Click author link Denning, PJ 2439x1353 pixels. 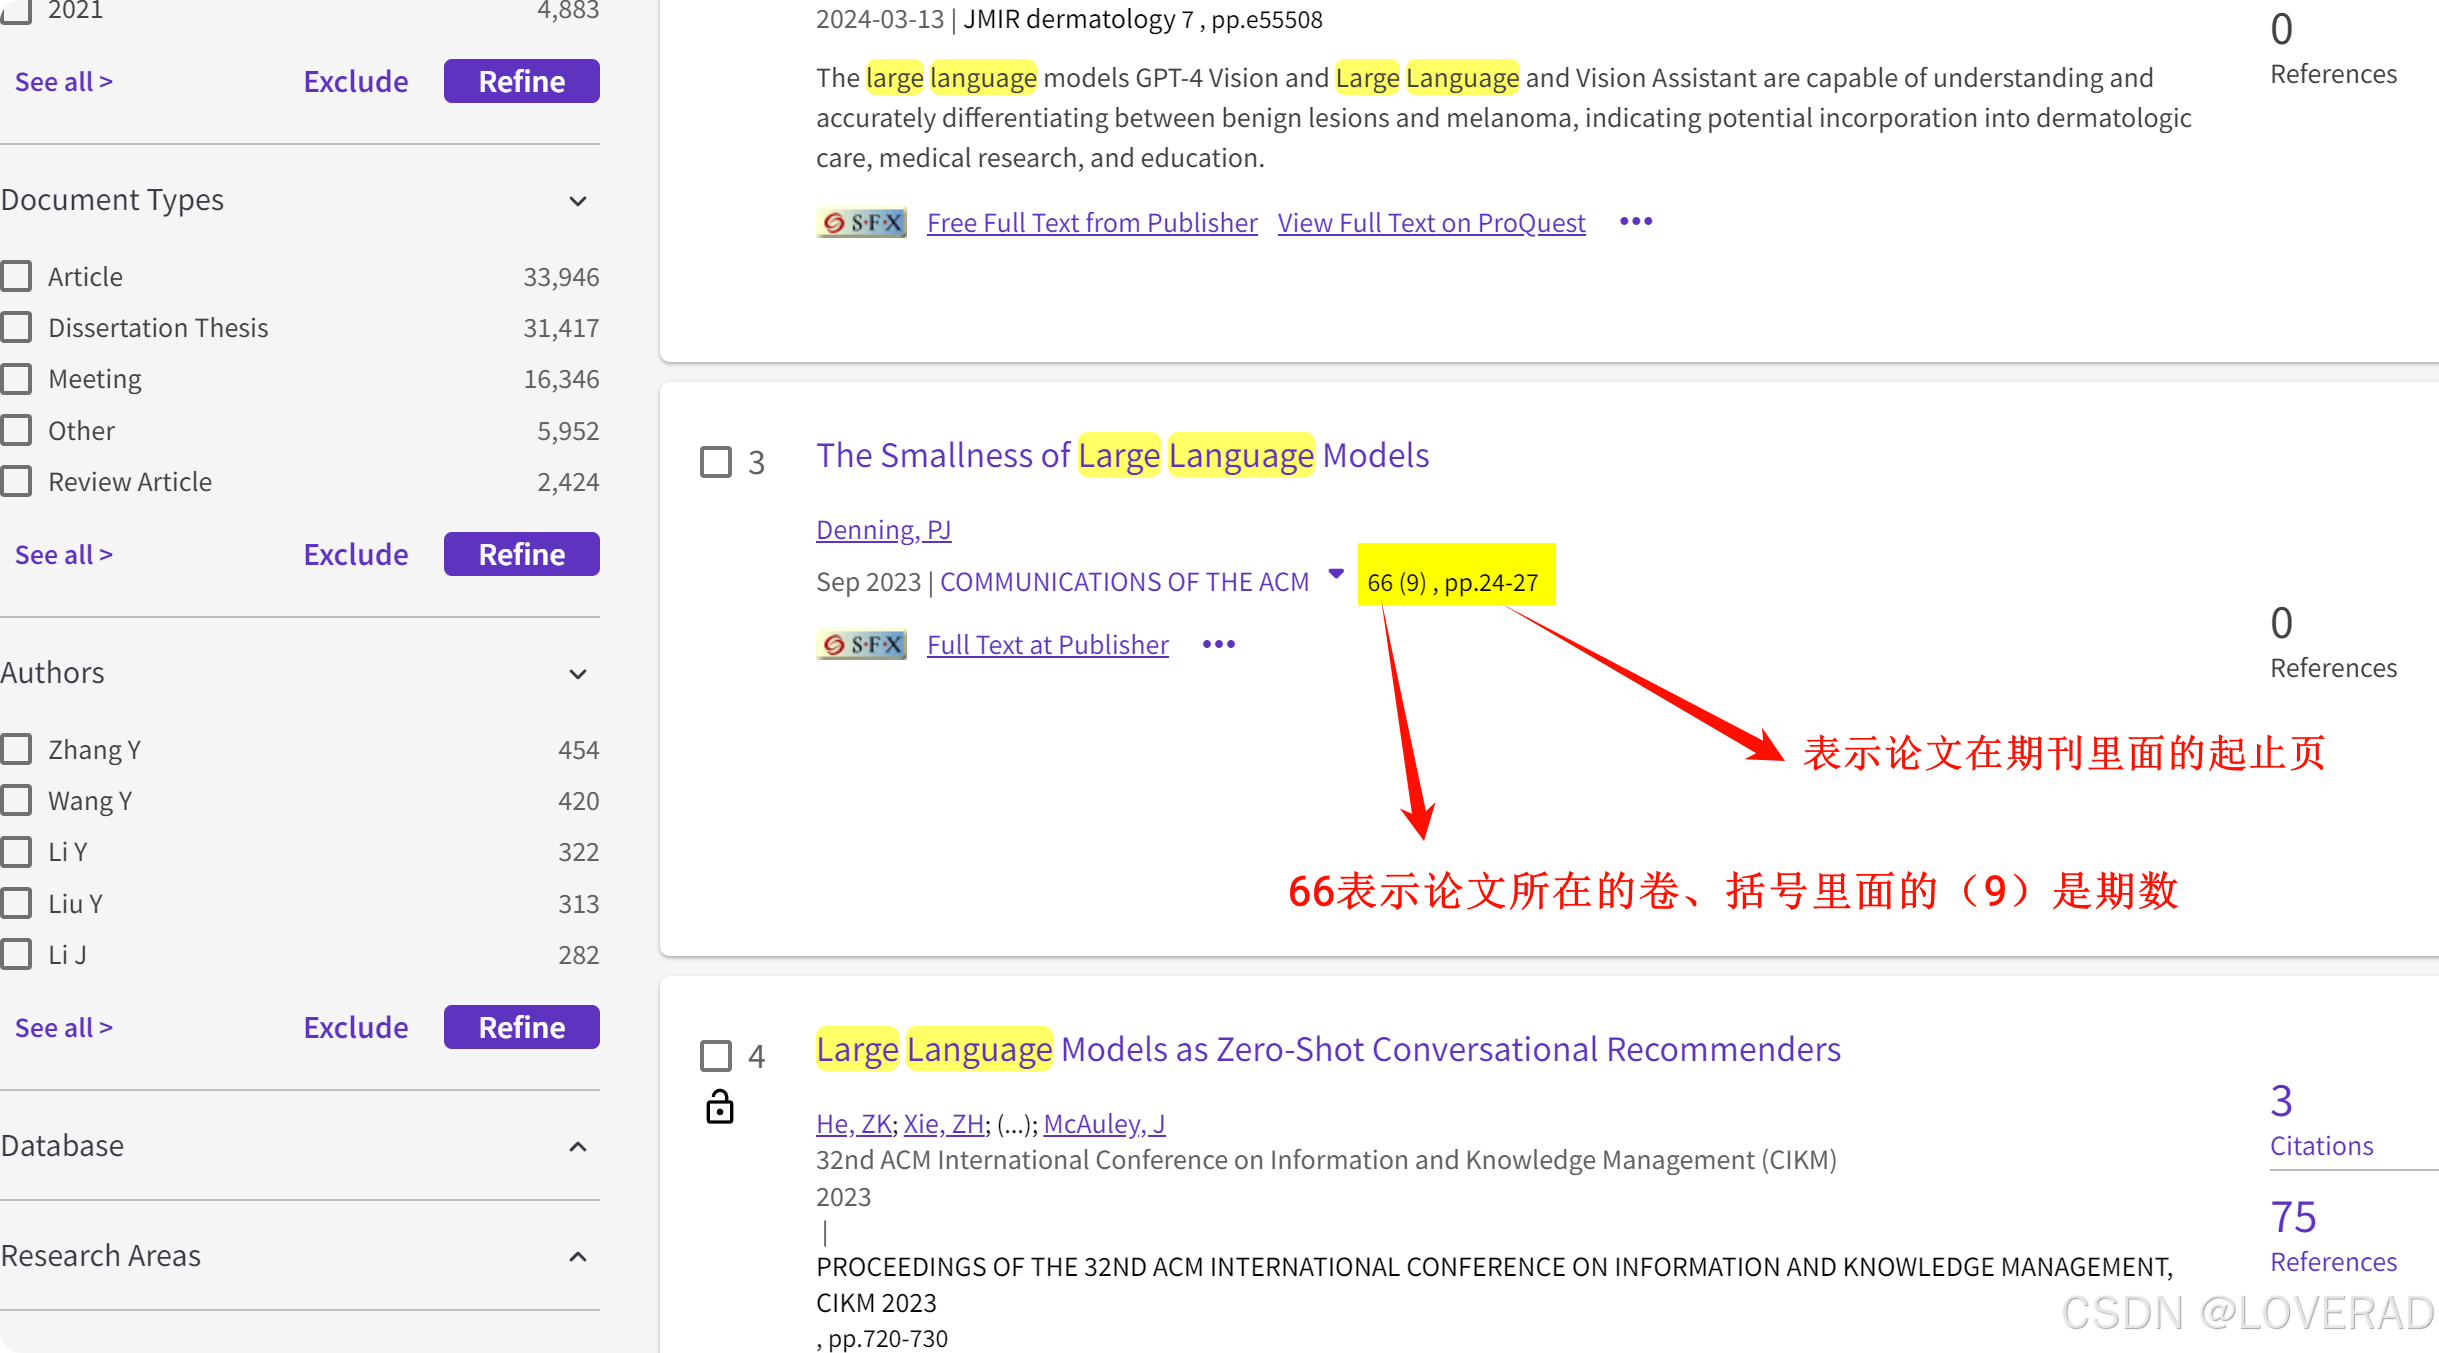[883, 529]
